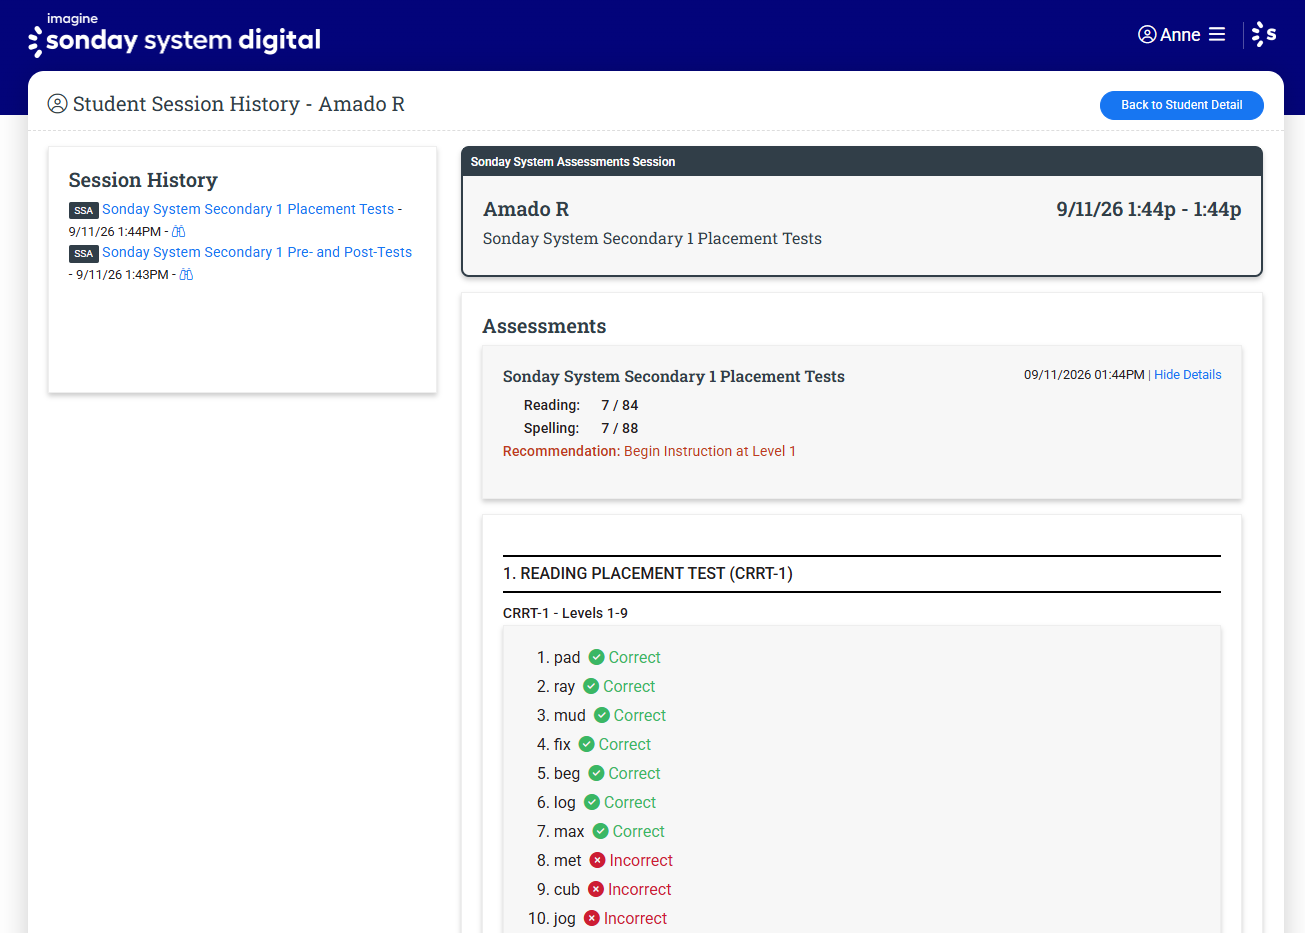The image size is (1305, 933).
Task: Open Sonday System Secondary 1 Pre- and Post-Tests session
Action: (257, 252)
